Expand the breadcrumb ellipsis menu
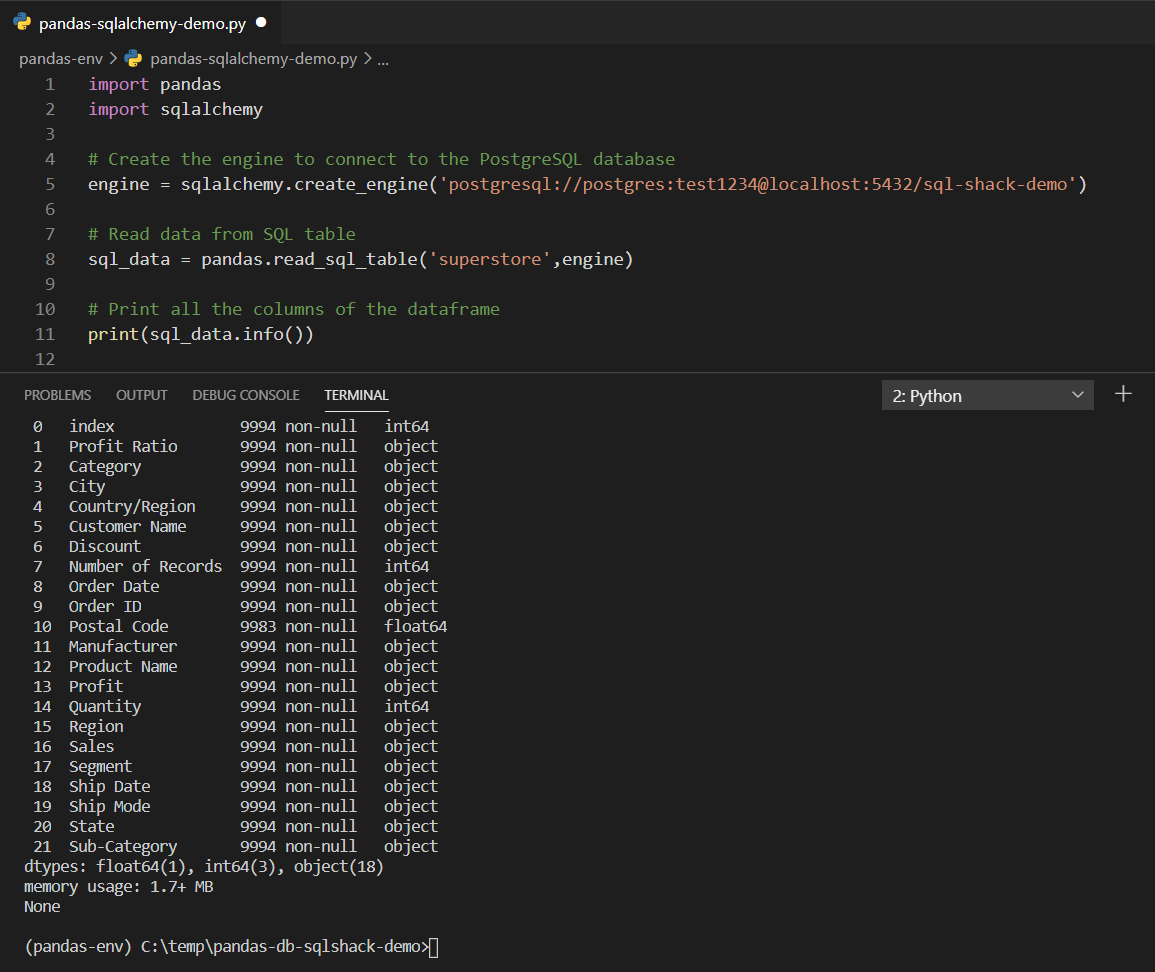 (x=383, y=59)
